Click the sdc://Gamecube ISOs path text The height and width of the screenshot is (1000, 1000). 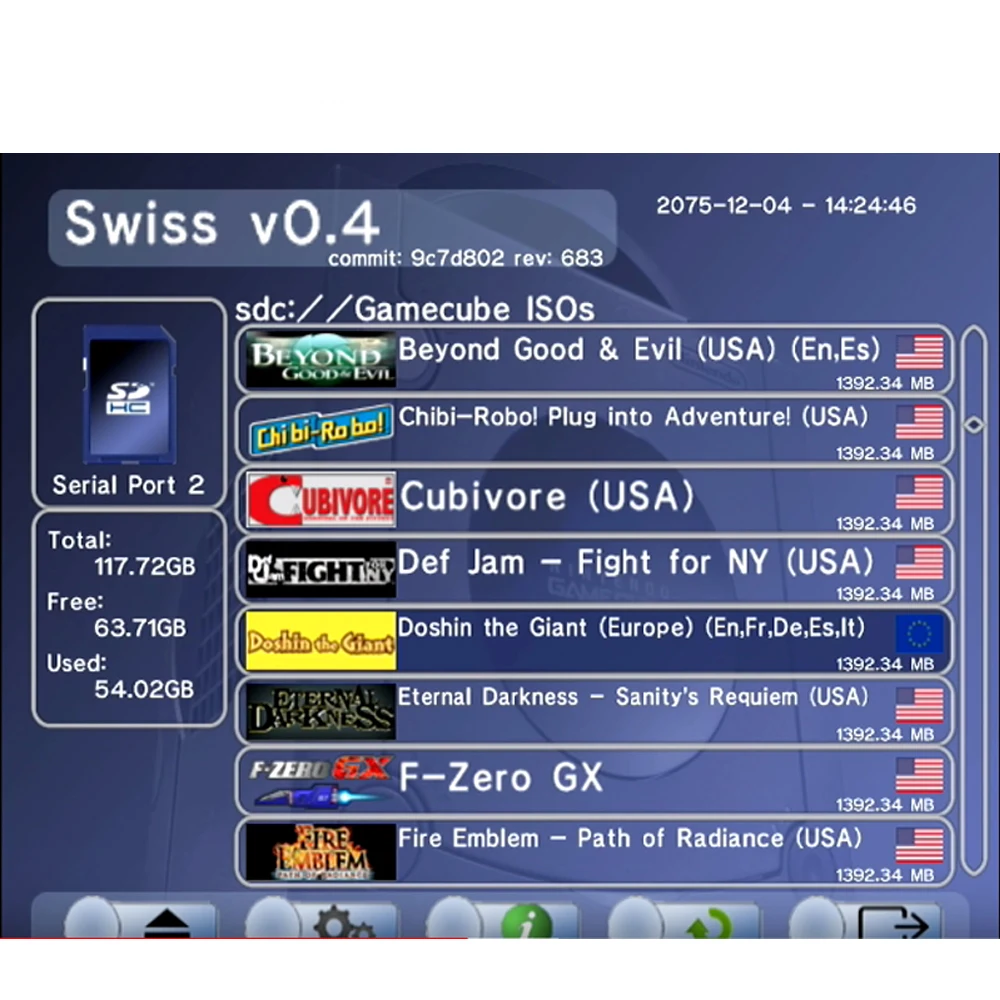pyautogui.click(x=415, y=309)
